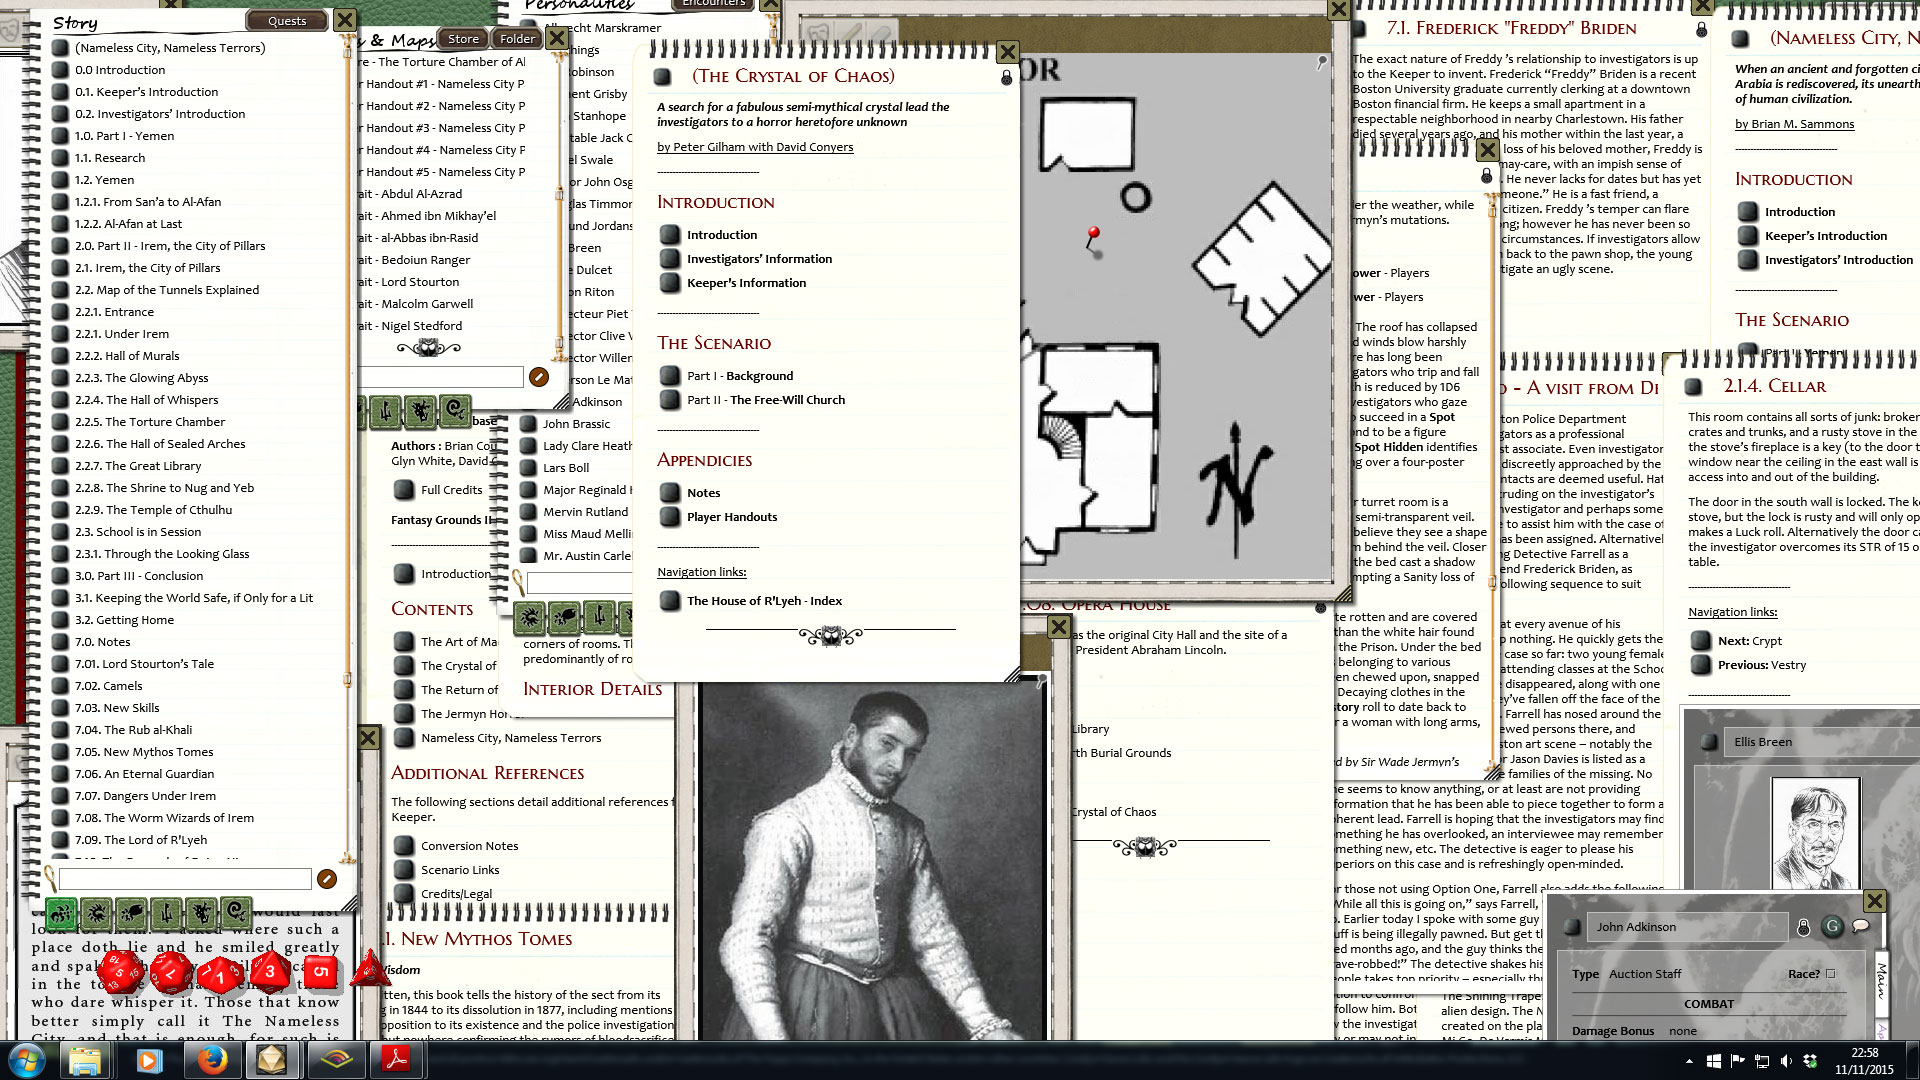The width and height of the screenshot is (1920, 1080).
Task: Click the red d20 die
Action: [120, 971]
